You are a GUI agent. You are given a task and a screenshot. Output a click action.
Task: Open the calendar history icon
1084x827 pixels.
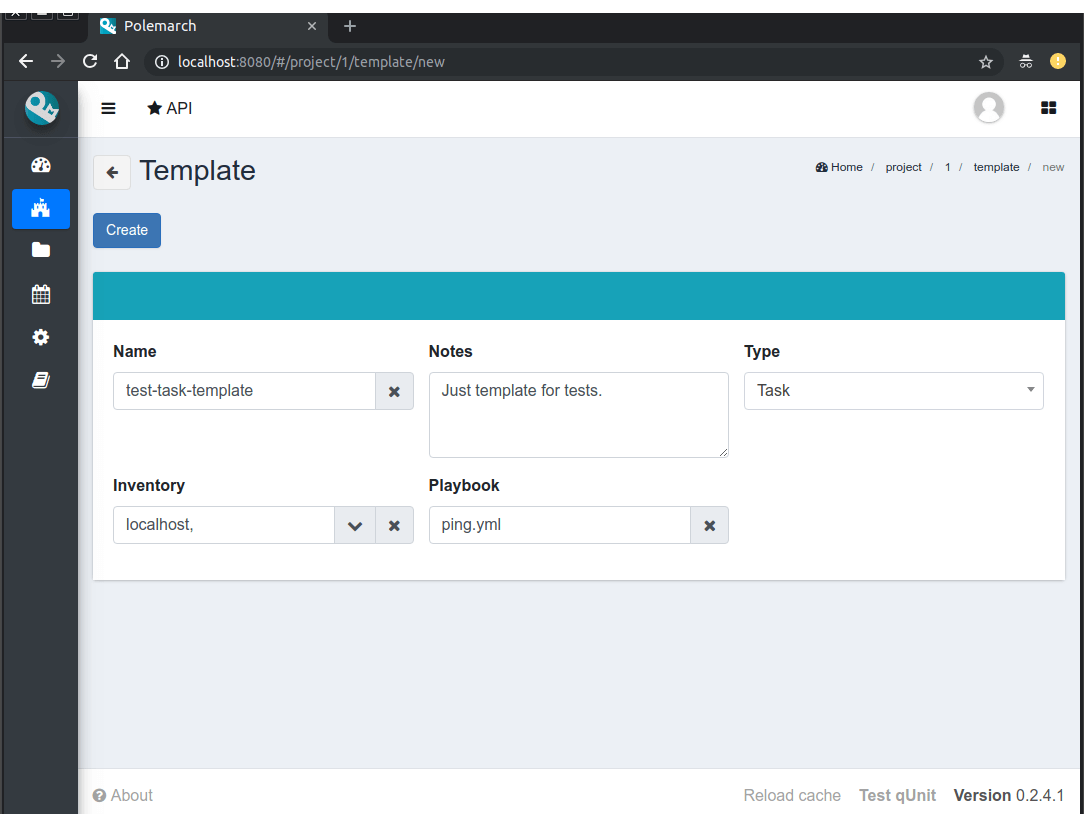click(41, 294)
